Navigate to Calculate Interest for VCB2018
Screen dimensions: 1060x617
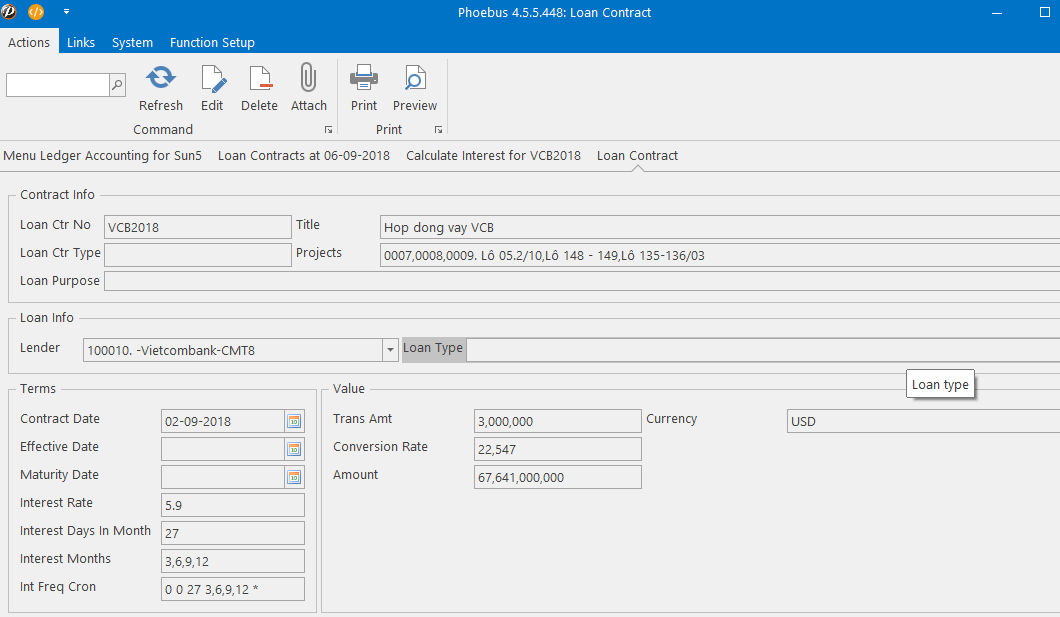click(x=493, y=155)
